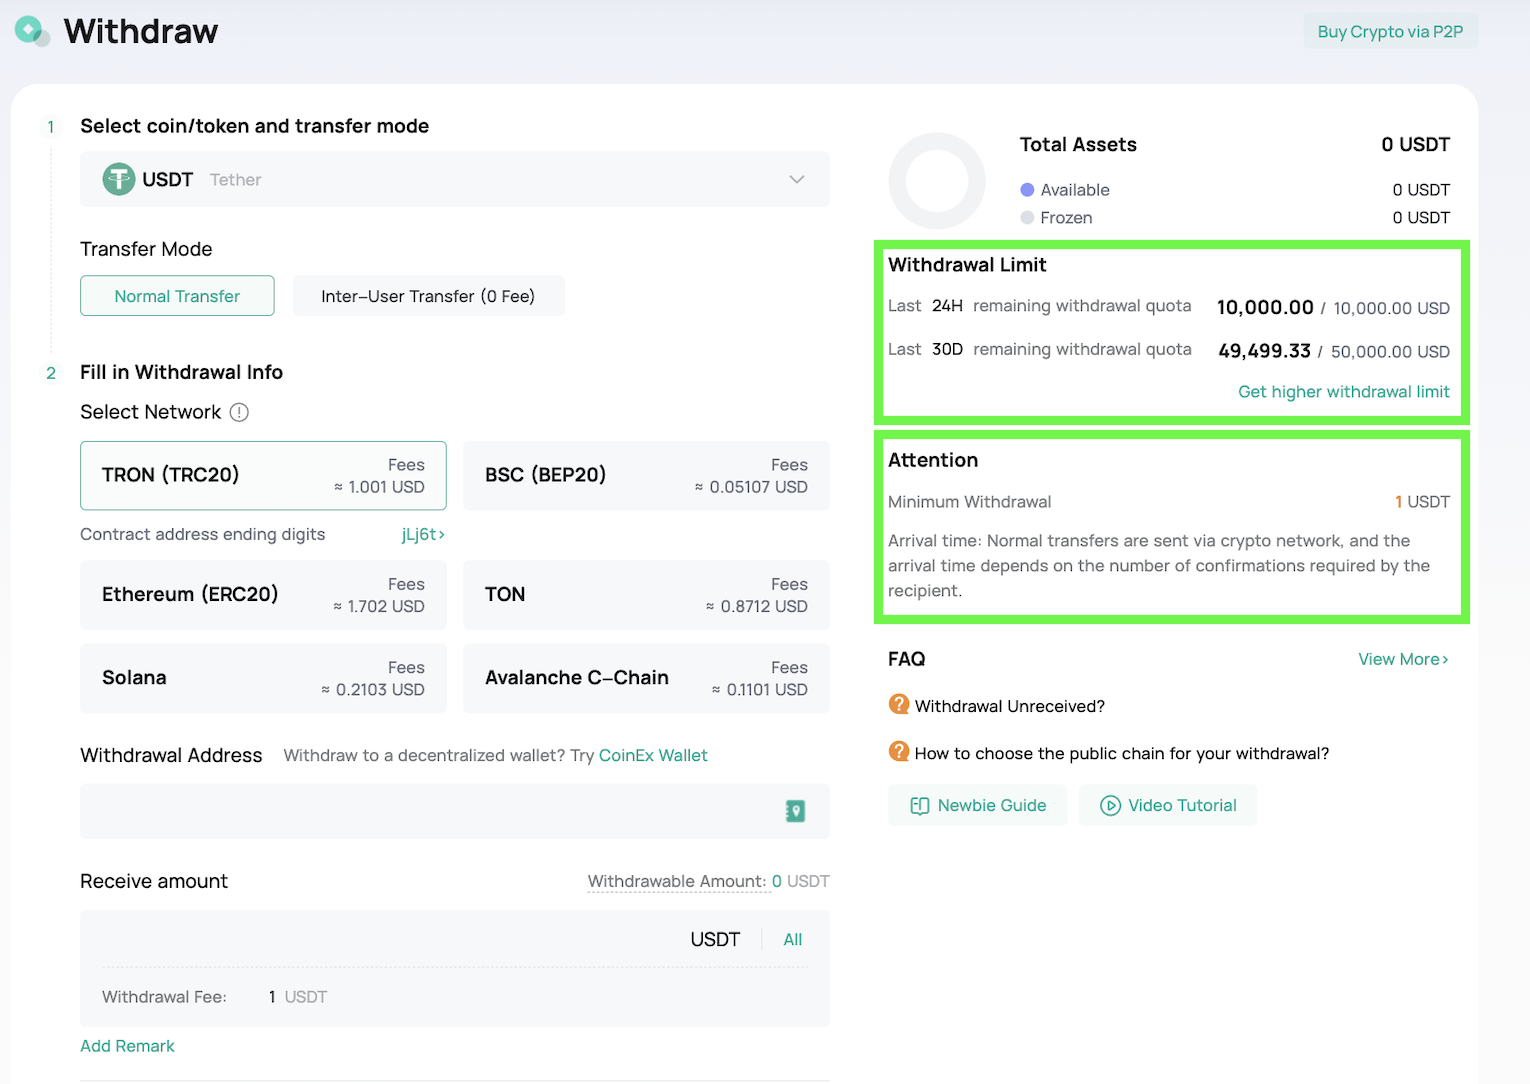The height and width of the screenshot is (1084, 1530).
Task: Click the total assets donut chart
Action: 937,181
